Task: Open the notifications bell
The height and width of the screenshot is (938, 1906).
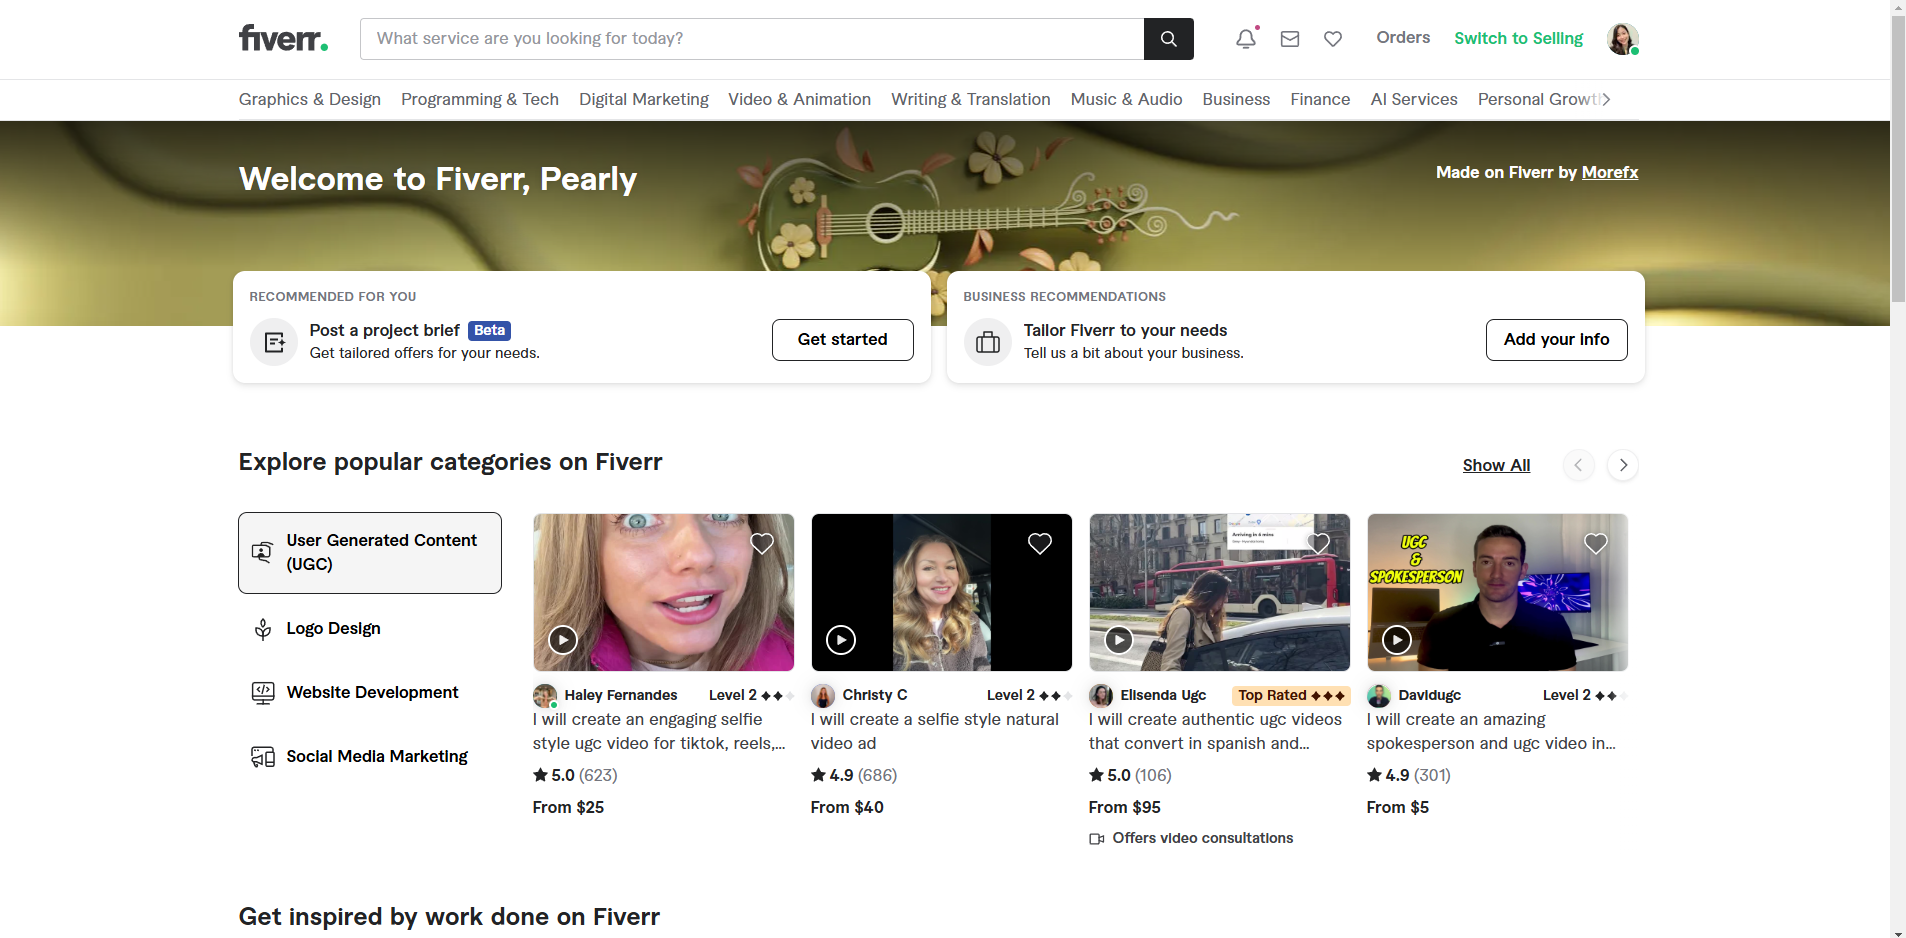Action: click(x=1245, y=39)
